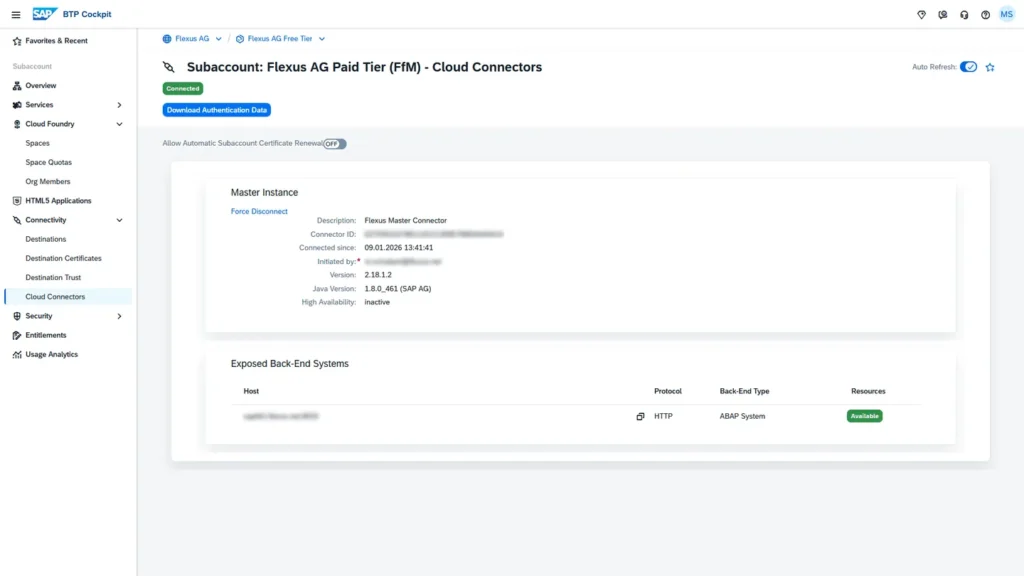Open the hamburger navigation menu

coord(16,14)
